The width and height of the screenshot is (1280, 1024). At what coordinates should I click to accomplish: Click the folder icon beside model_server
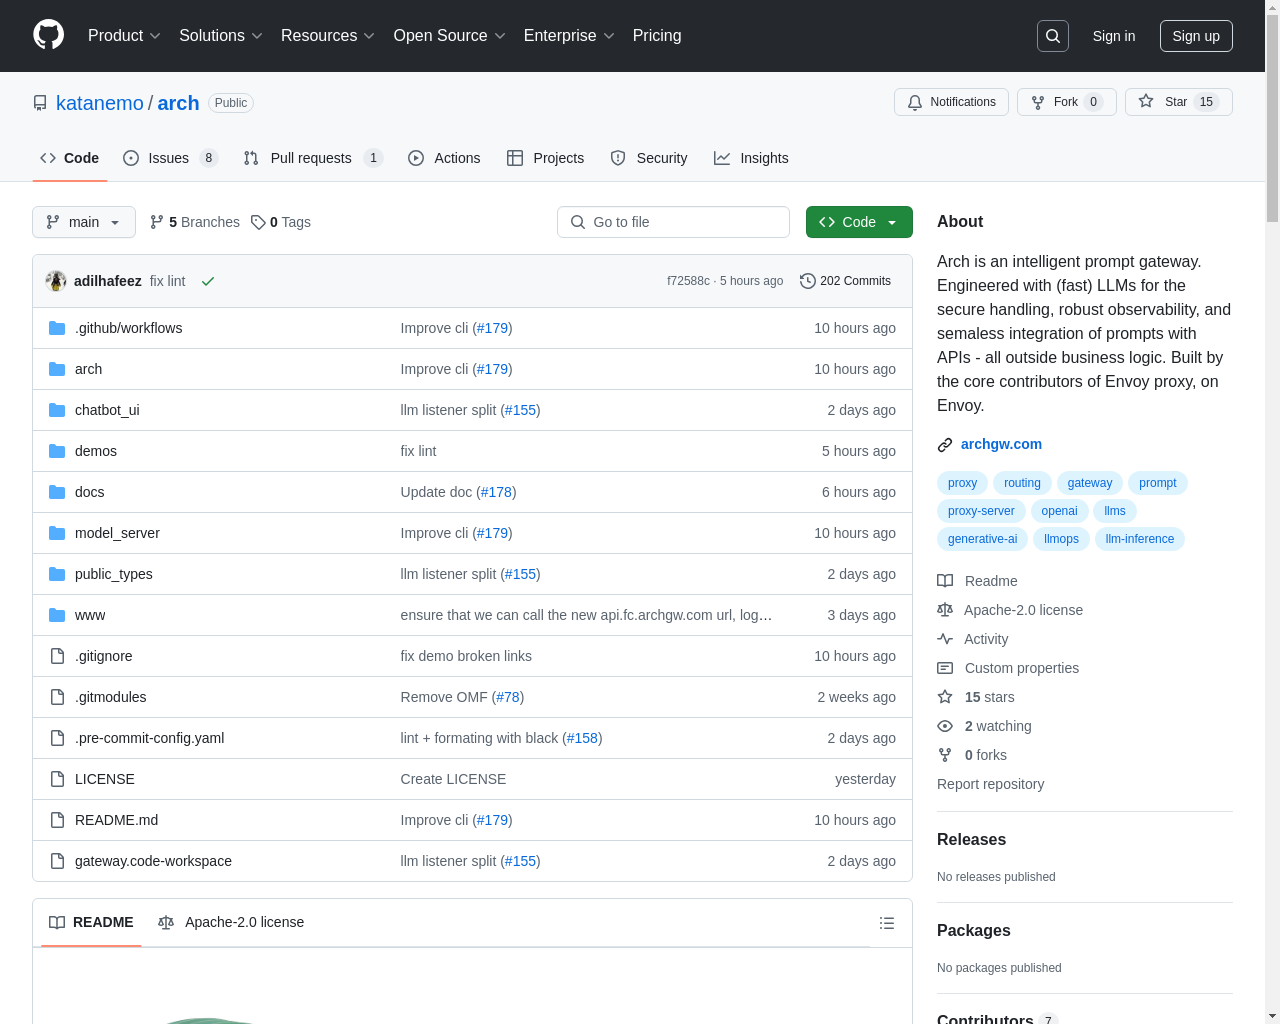point(57,533)
